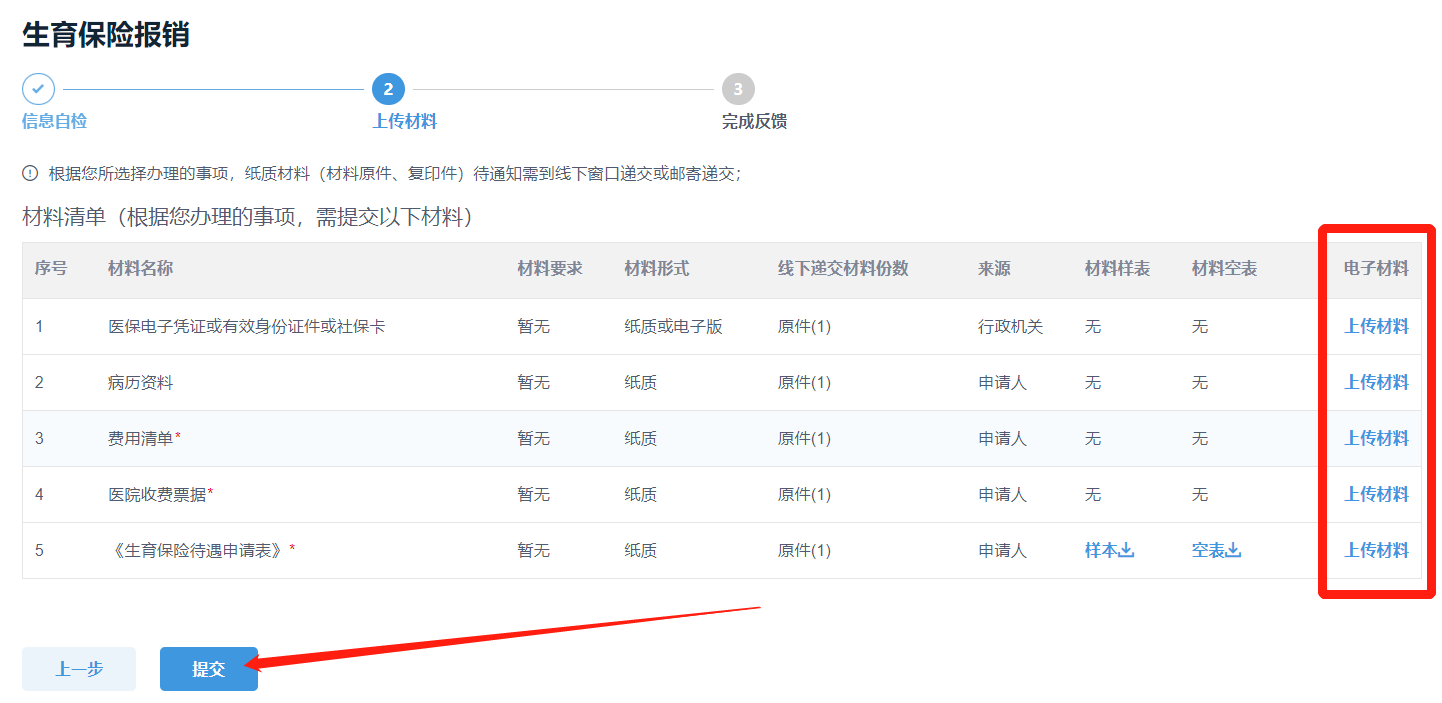The image size is (1442, 703).
Task: Click the step 2 circle icon
Action: [388, 89]
